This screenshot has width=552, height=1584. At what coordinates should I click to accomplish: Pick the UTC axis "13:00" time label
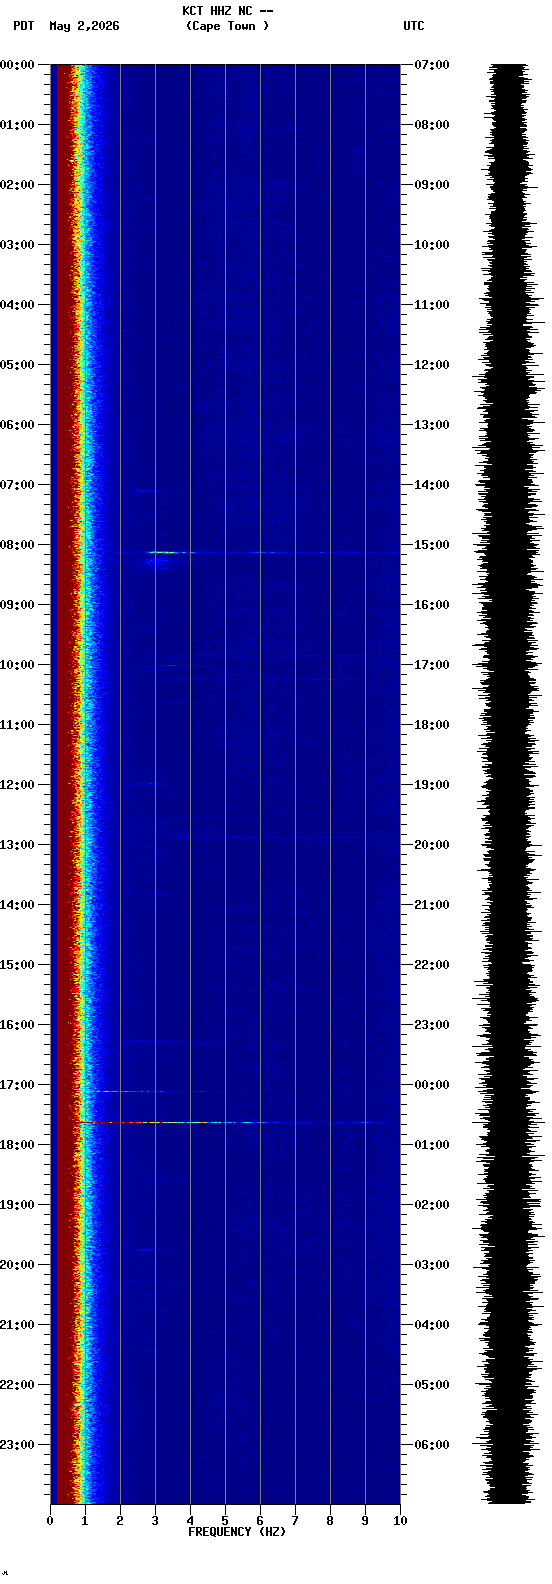point(432,425)
